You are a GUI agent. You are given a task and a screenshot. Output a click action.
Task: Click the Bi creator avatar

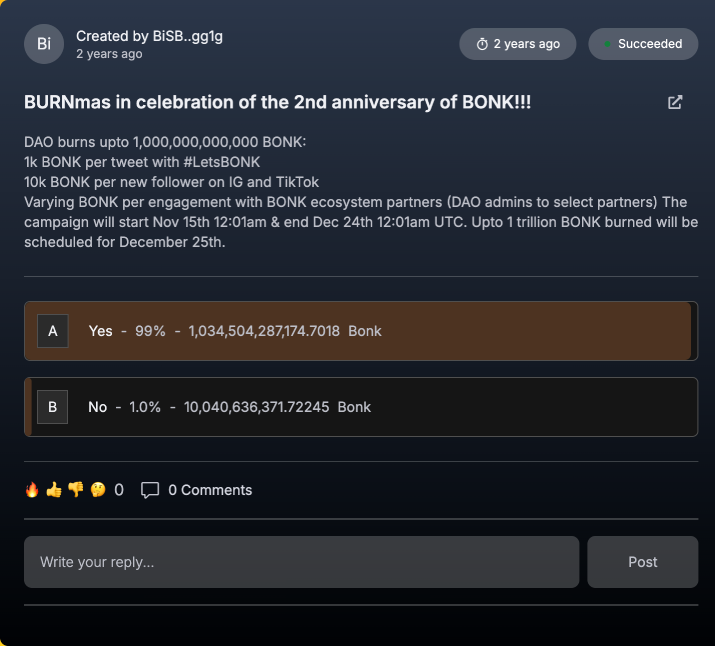click(44, 44)
